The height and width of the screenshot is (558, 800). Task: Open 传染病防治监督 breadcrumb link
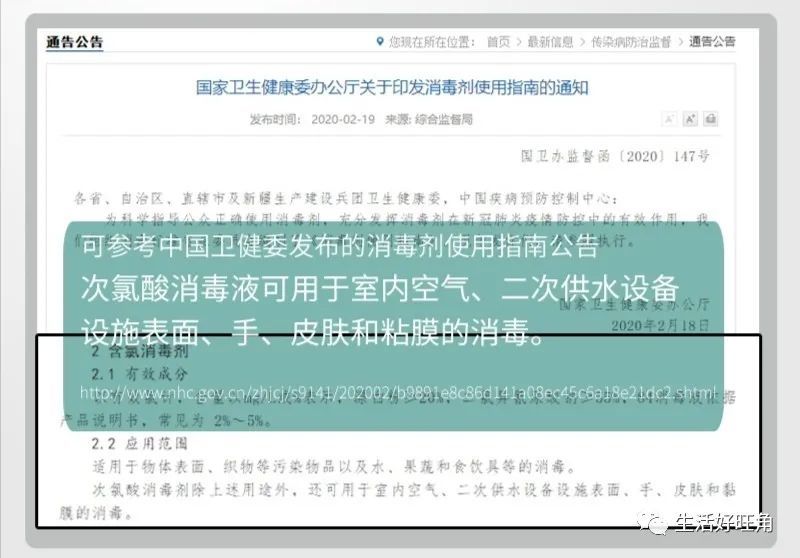631,42
